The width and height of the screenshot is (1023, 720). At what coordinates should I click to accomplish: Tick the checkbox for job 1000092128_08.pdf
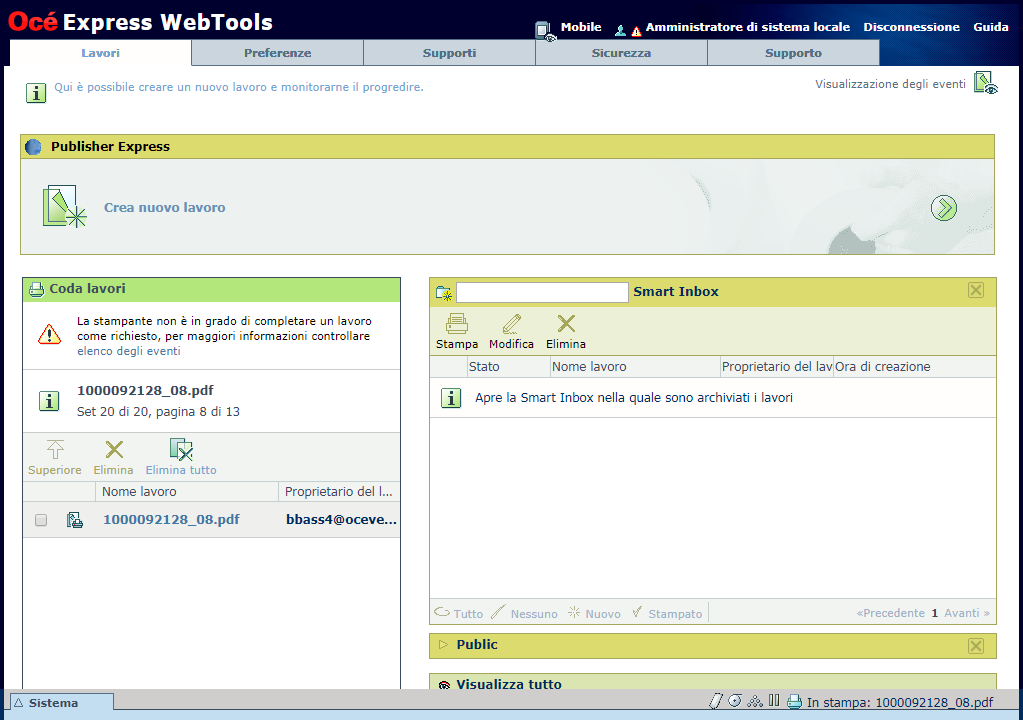tap(41, 520)
